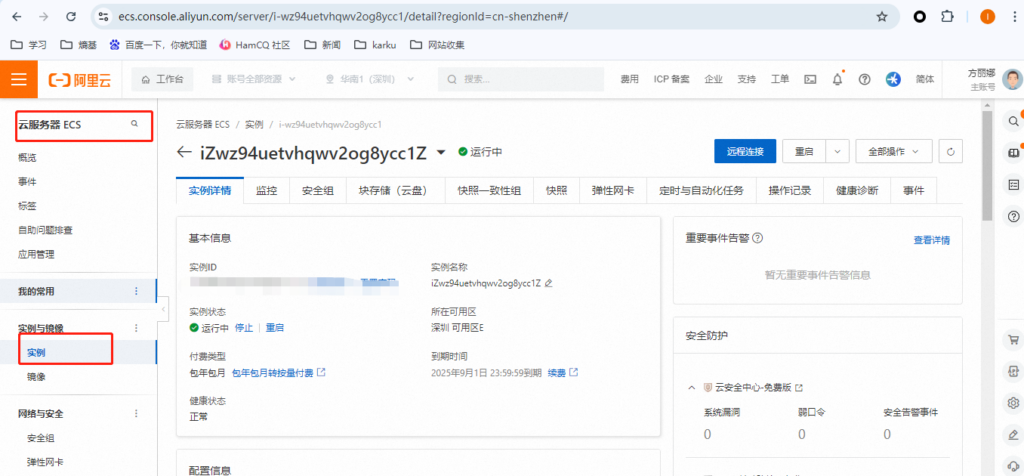
Task: Switch to the 安全组 tab
Action: point(318,190)
